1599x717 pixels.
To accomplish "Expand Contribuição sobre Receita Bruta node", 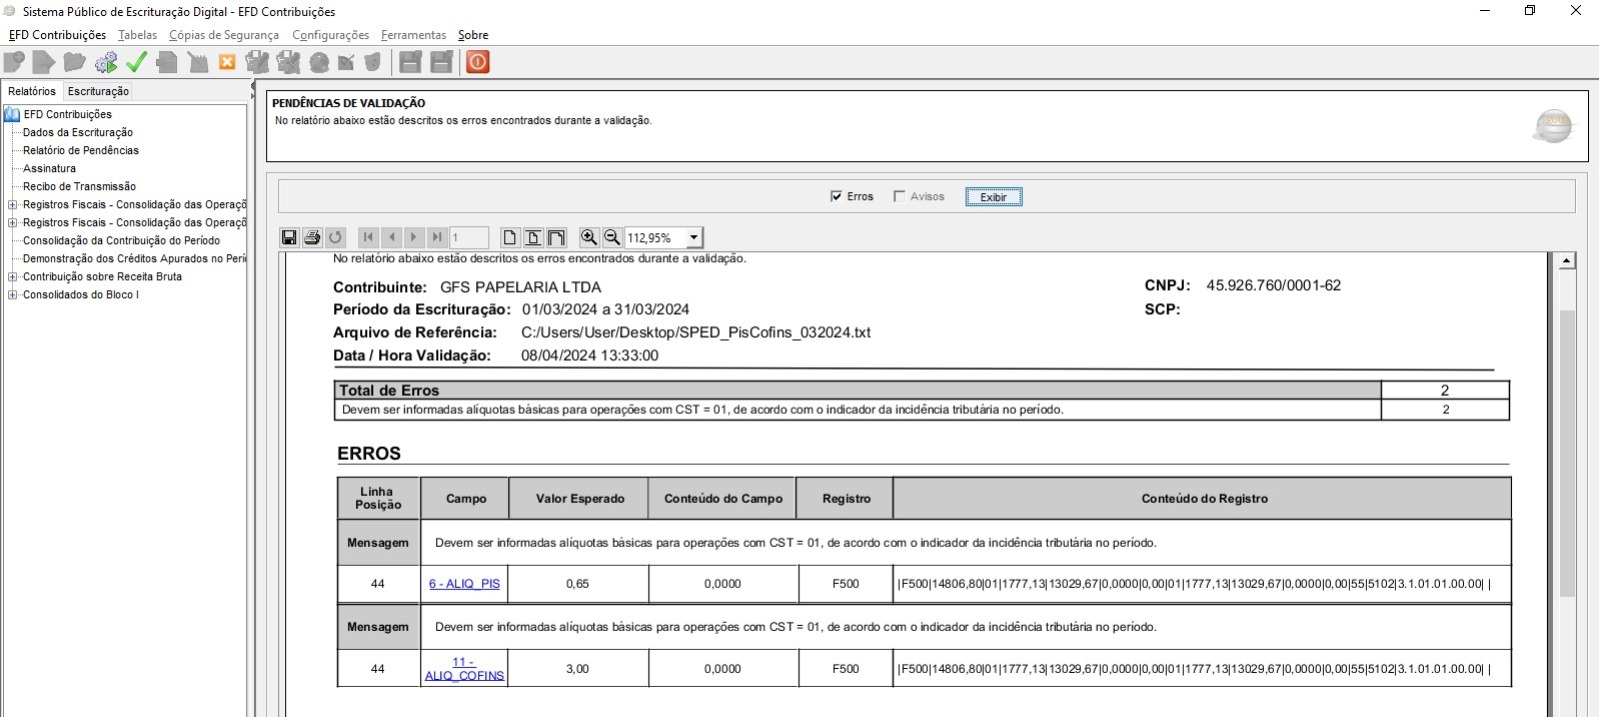I will (x=13, y=277).
